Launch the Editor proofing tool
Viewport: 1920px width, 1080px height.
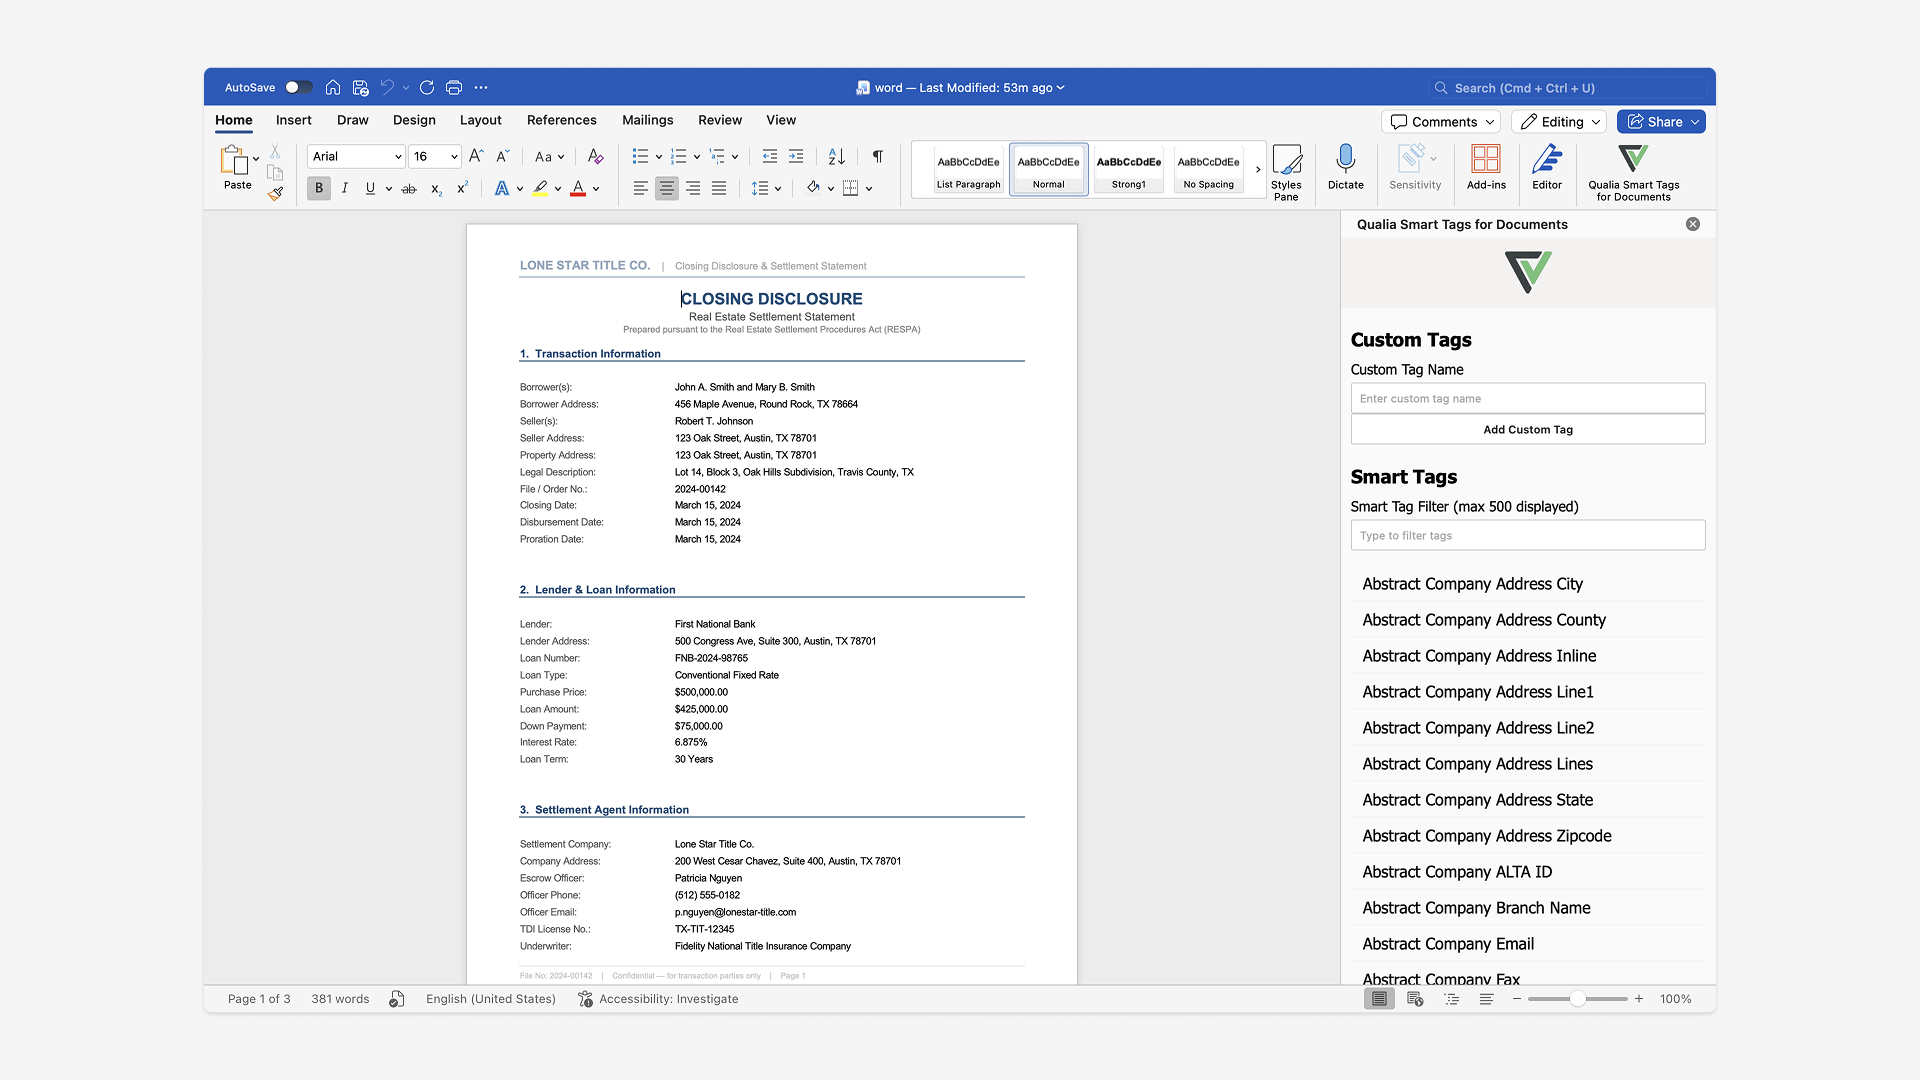click(x=1547, y=166)
